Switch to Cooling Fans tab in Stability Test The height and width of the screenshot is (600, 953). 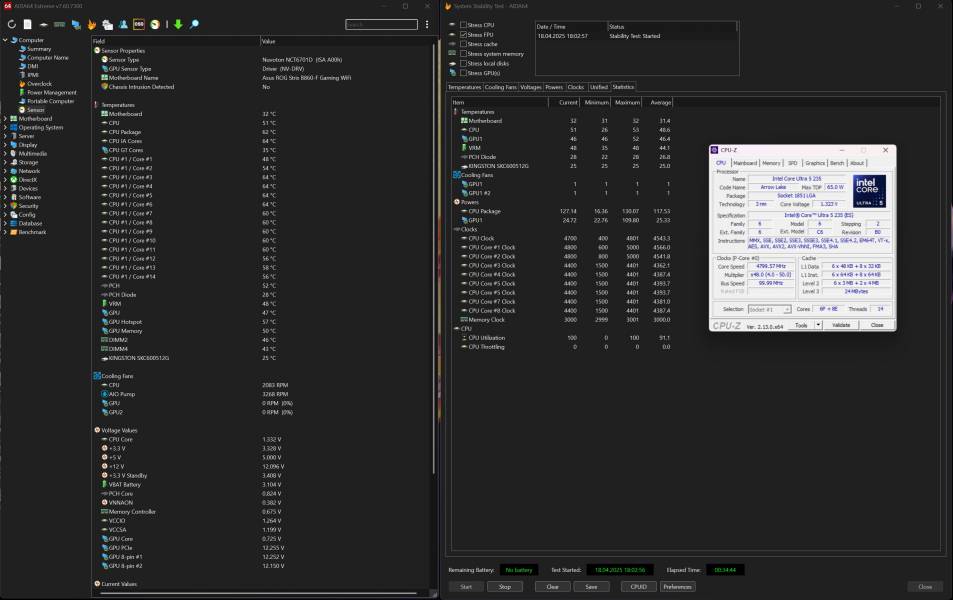click(x=500, y=87)
